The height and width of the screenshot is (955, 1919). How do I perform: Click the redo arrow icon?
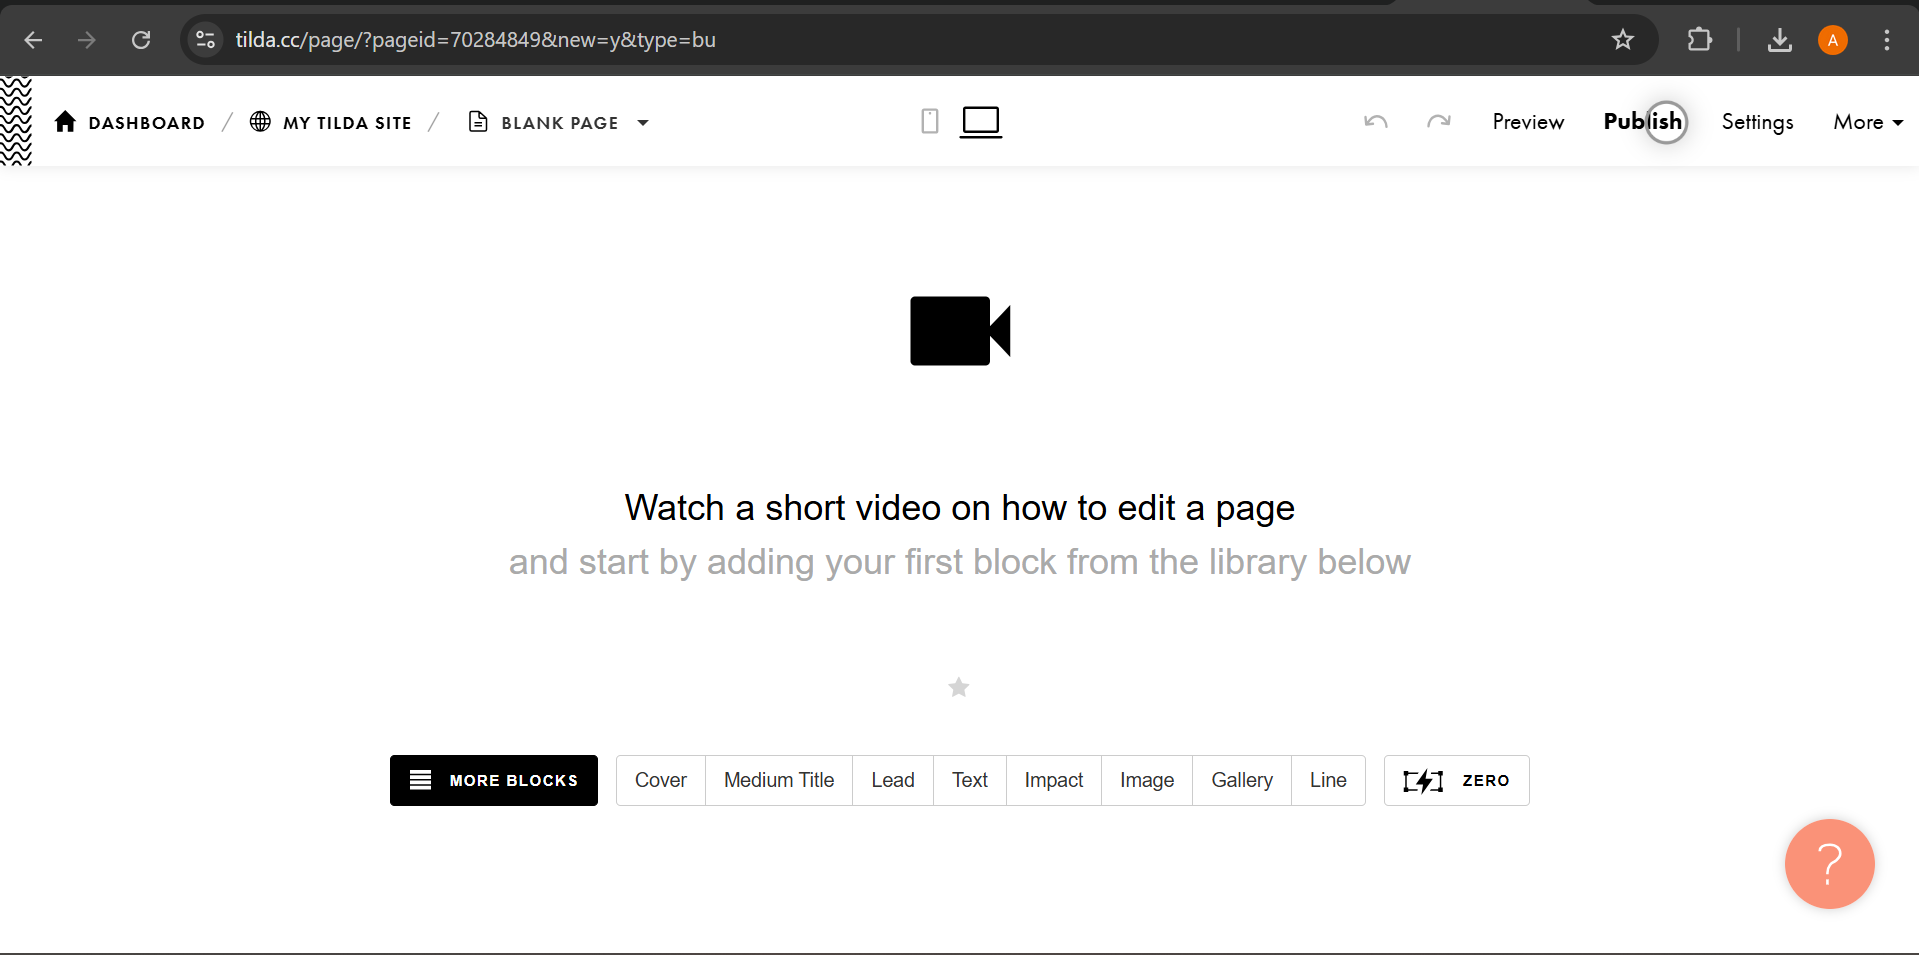[x=1439, y=122]
